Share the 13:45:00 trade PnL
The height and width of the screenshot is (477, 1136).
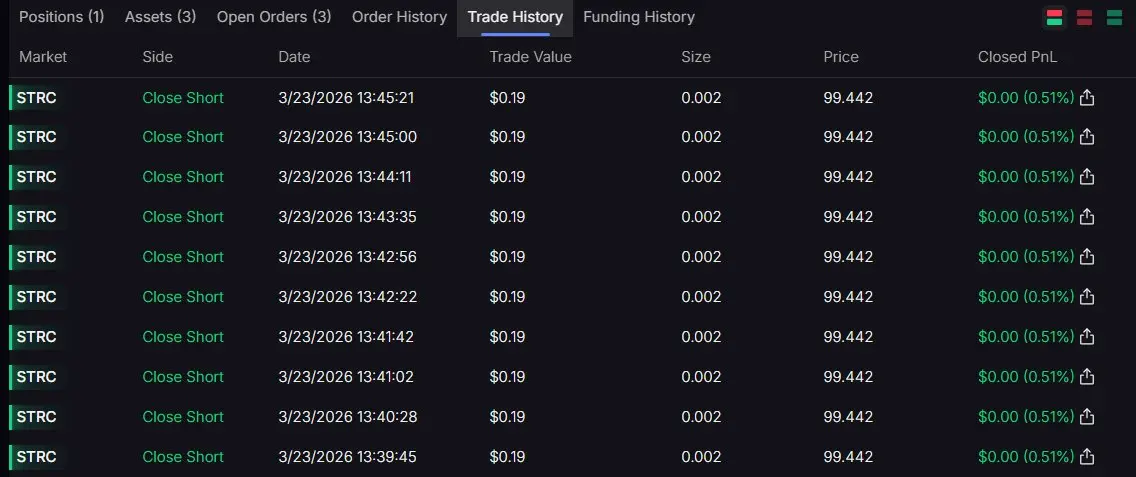pyautogui.click(x=1087, y=137)
